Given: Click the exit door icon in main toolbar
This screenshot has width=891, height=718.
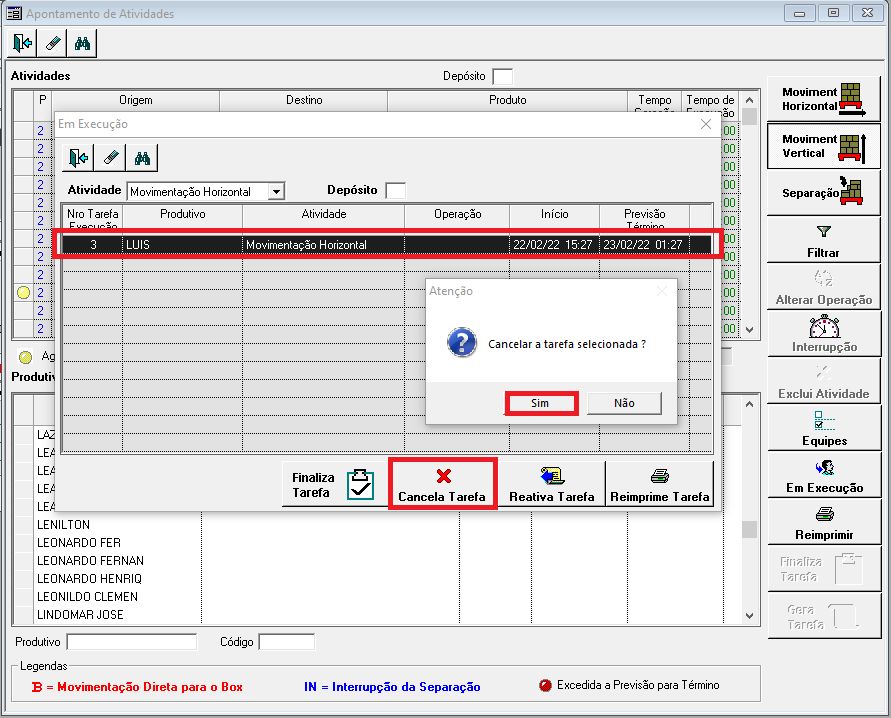Looking at the screenshot, I should 22,43.
